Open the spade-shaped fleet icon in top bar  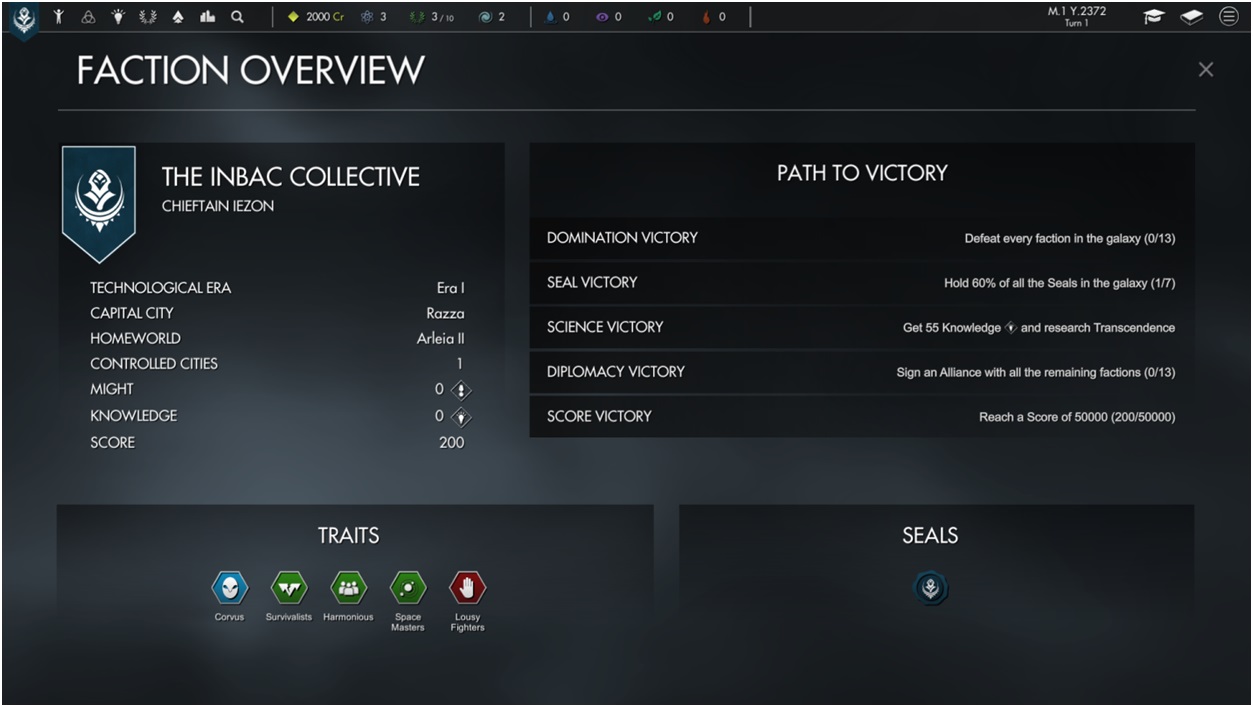click(x=178, y=17)
